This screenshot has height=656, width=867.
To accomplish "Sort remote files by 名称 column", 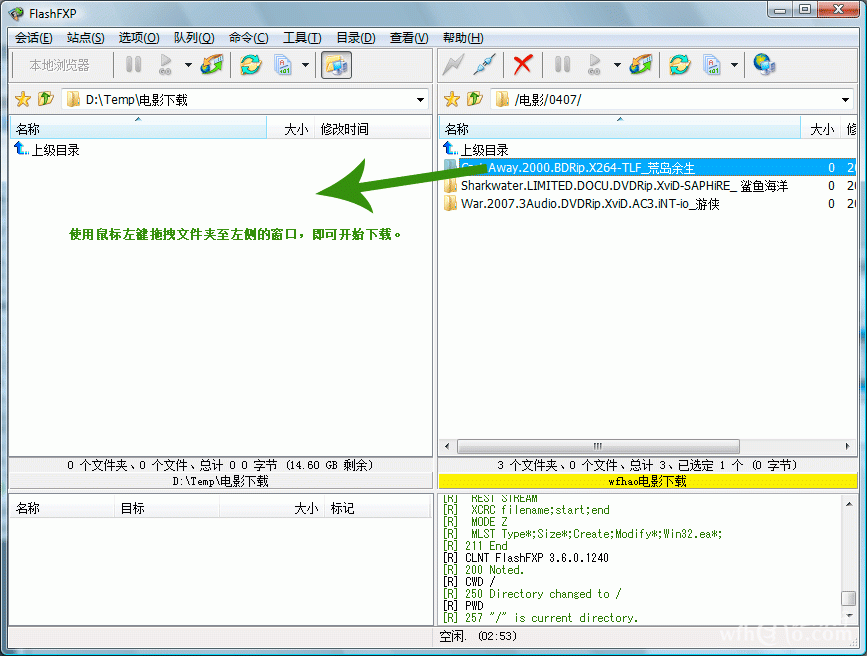I will [620, 128].
